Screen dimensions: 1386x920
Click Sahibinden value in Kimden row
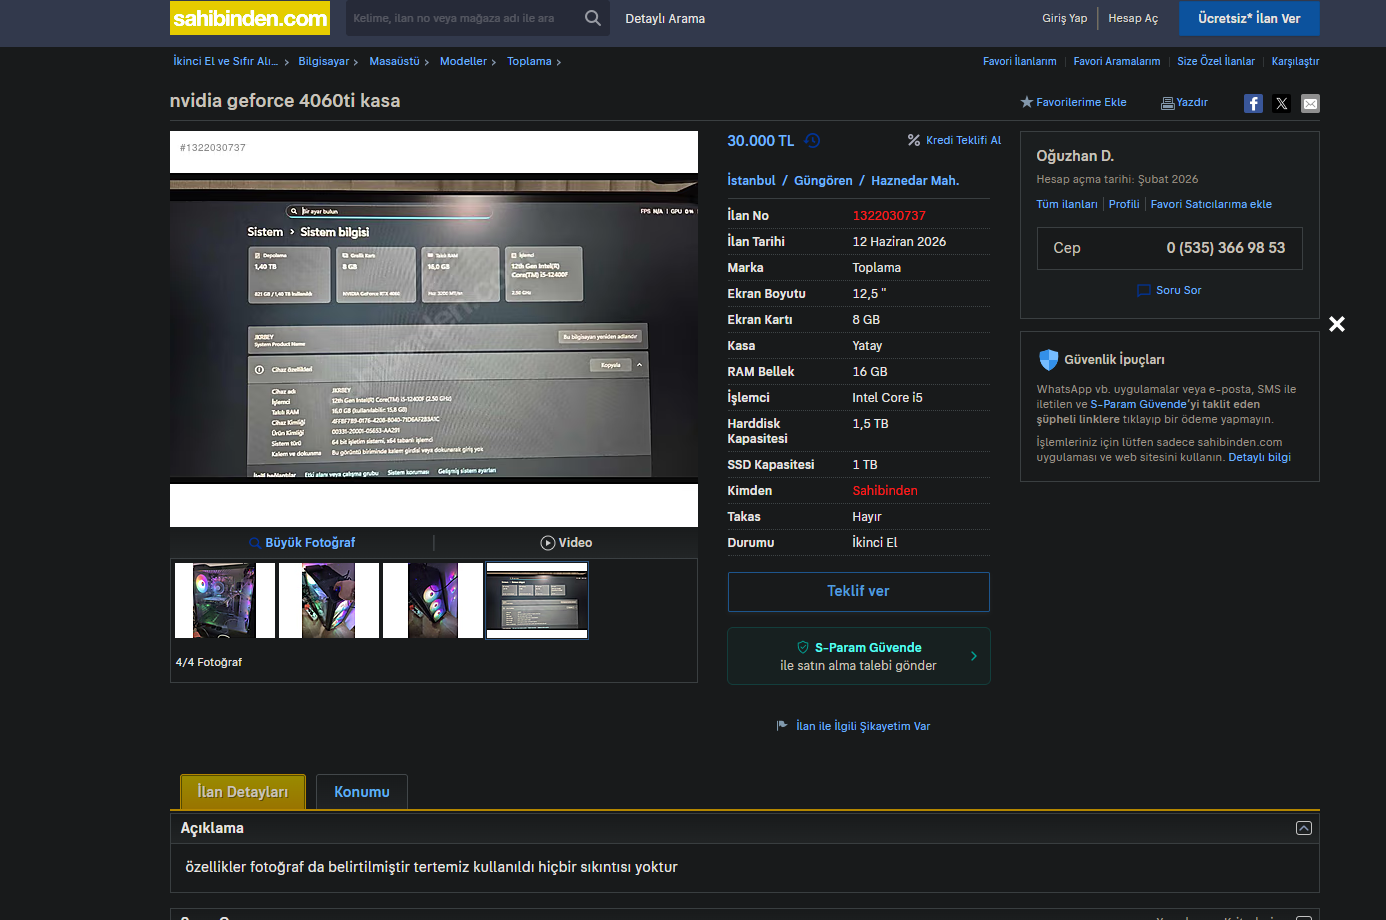pos(885,490)
